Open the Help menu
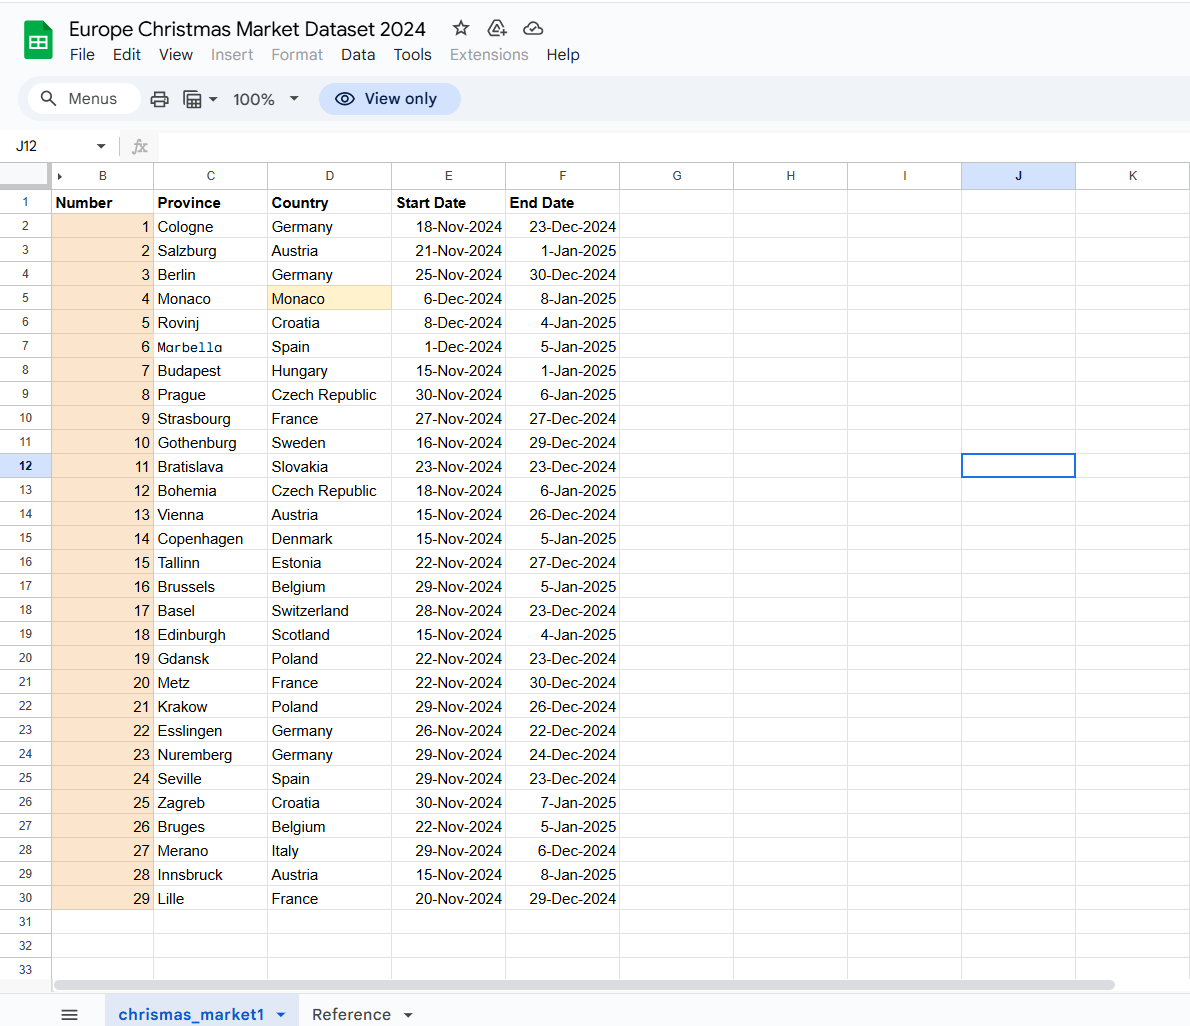The image size is (1190, 1026). [x=562, y=55]
